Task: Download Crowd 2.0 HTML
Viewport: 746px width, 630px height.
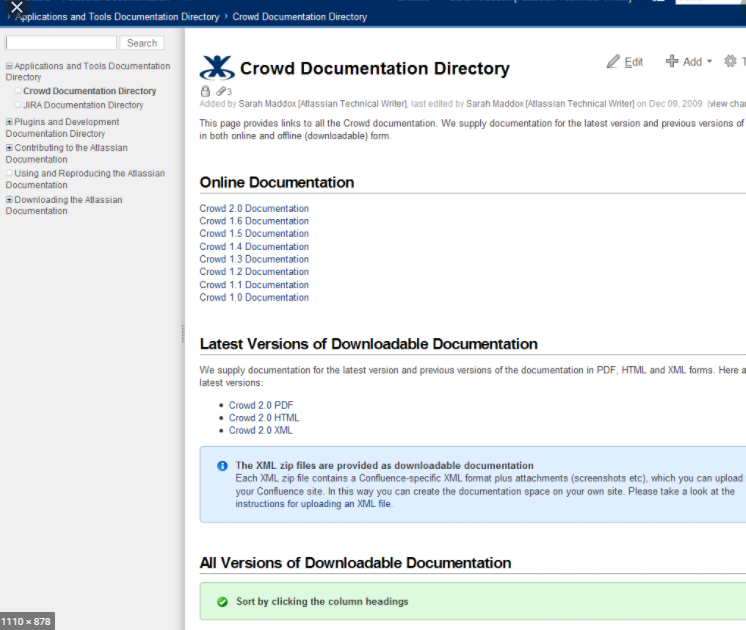Action: pos(264,418)
